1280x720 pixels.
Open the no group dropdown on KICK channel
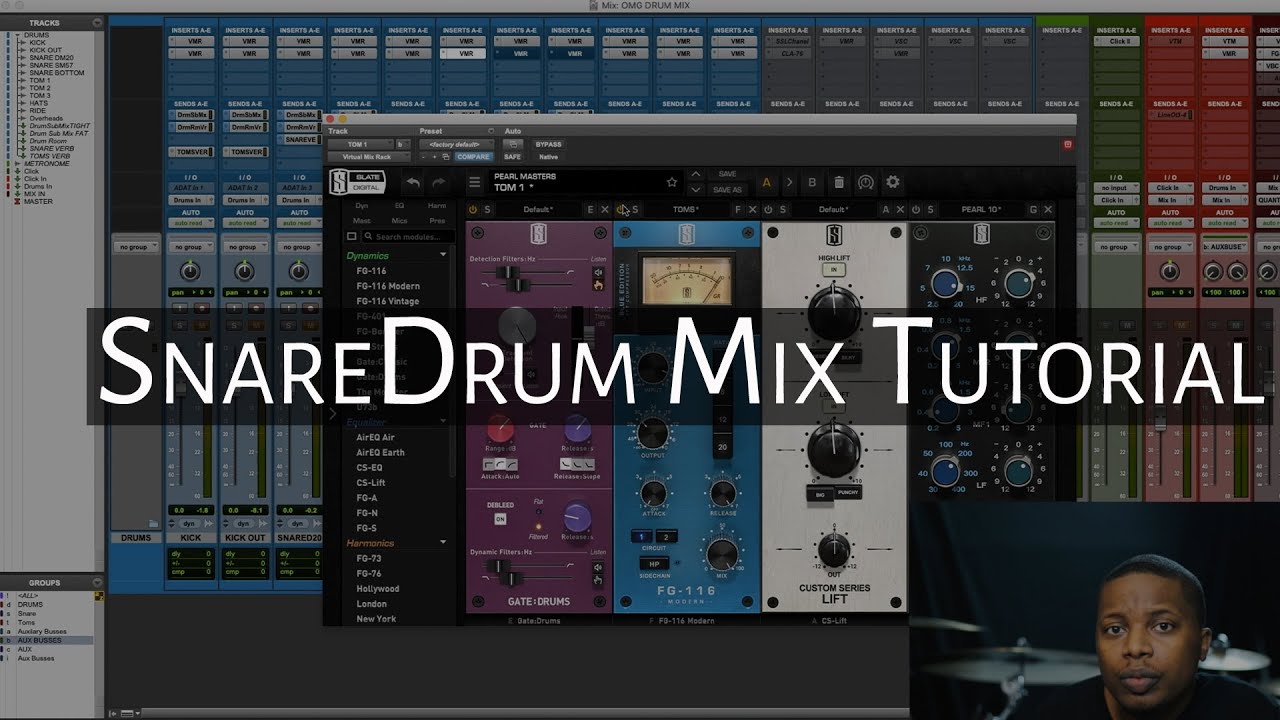191,247
